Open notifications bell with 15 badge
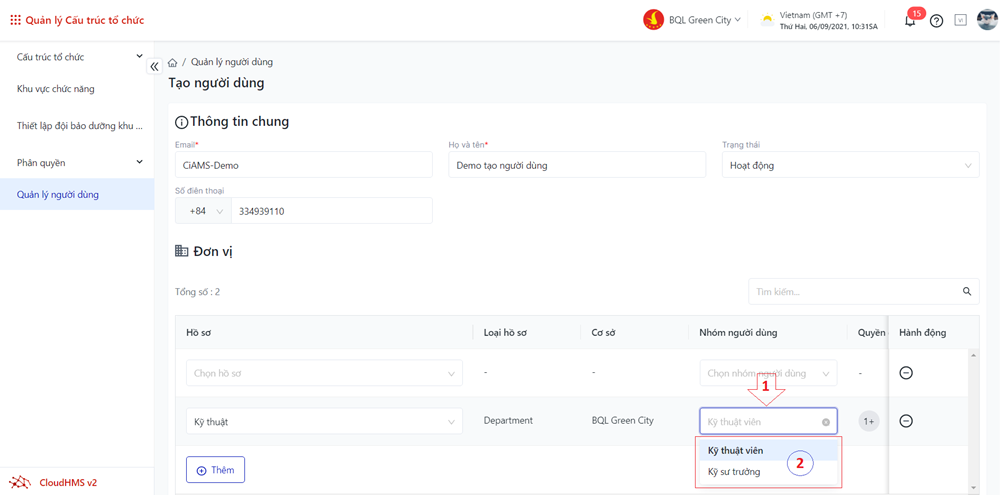Image resolution: width=1004 pixels, height=495 pixels. click(x=910, y=20)
